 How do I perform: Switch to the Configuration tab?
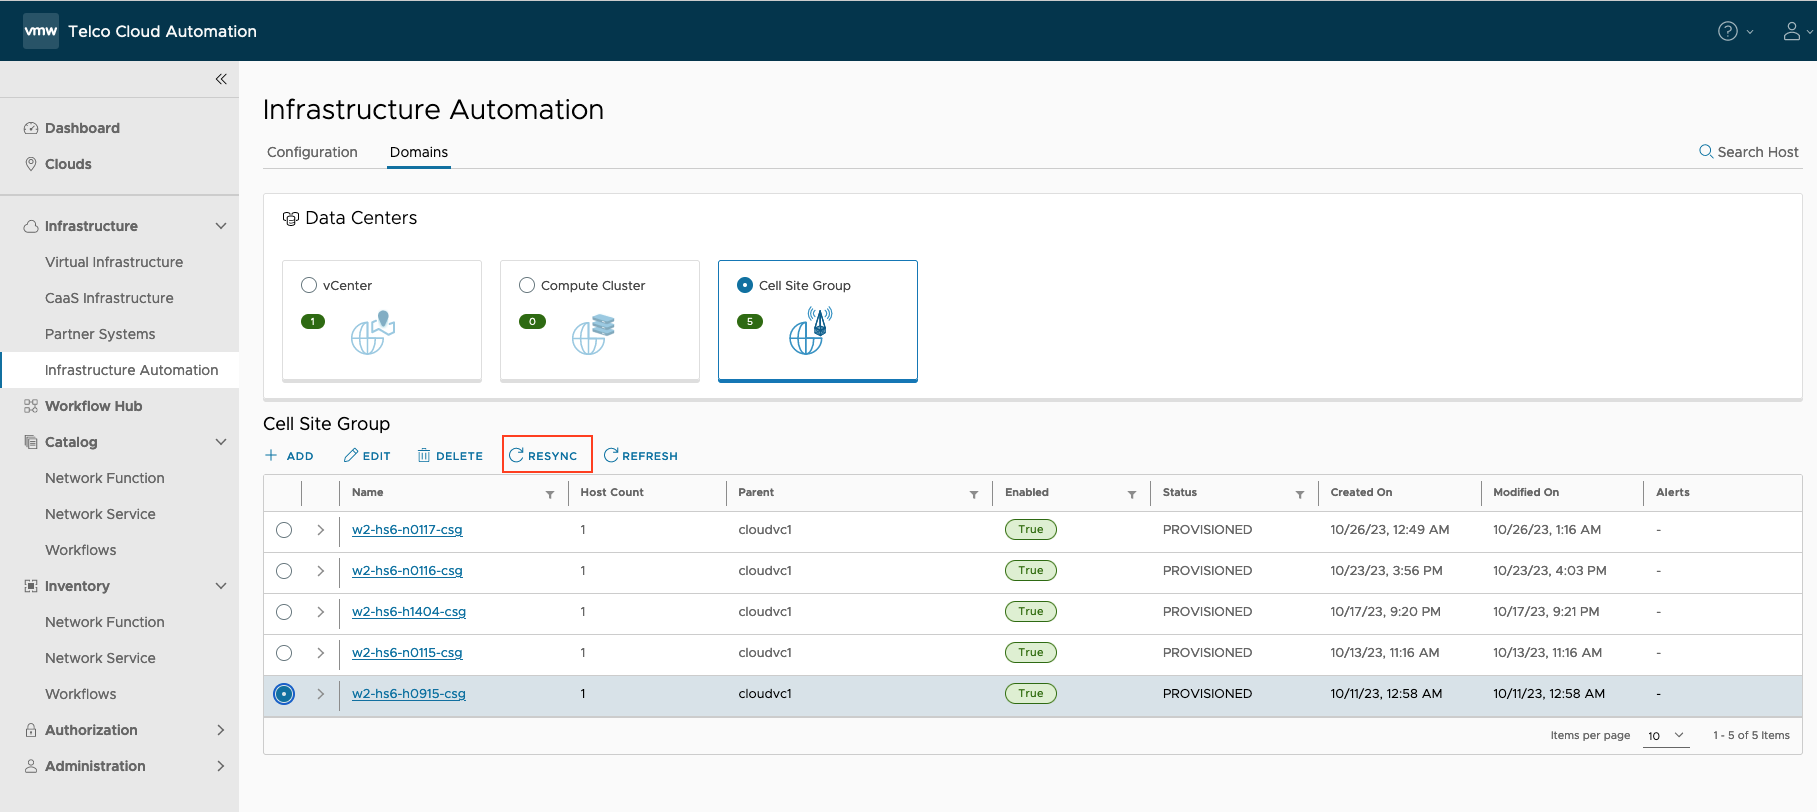tap(312, 152)
